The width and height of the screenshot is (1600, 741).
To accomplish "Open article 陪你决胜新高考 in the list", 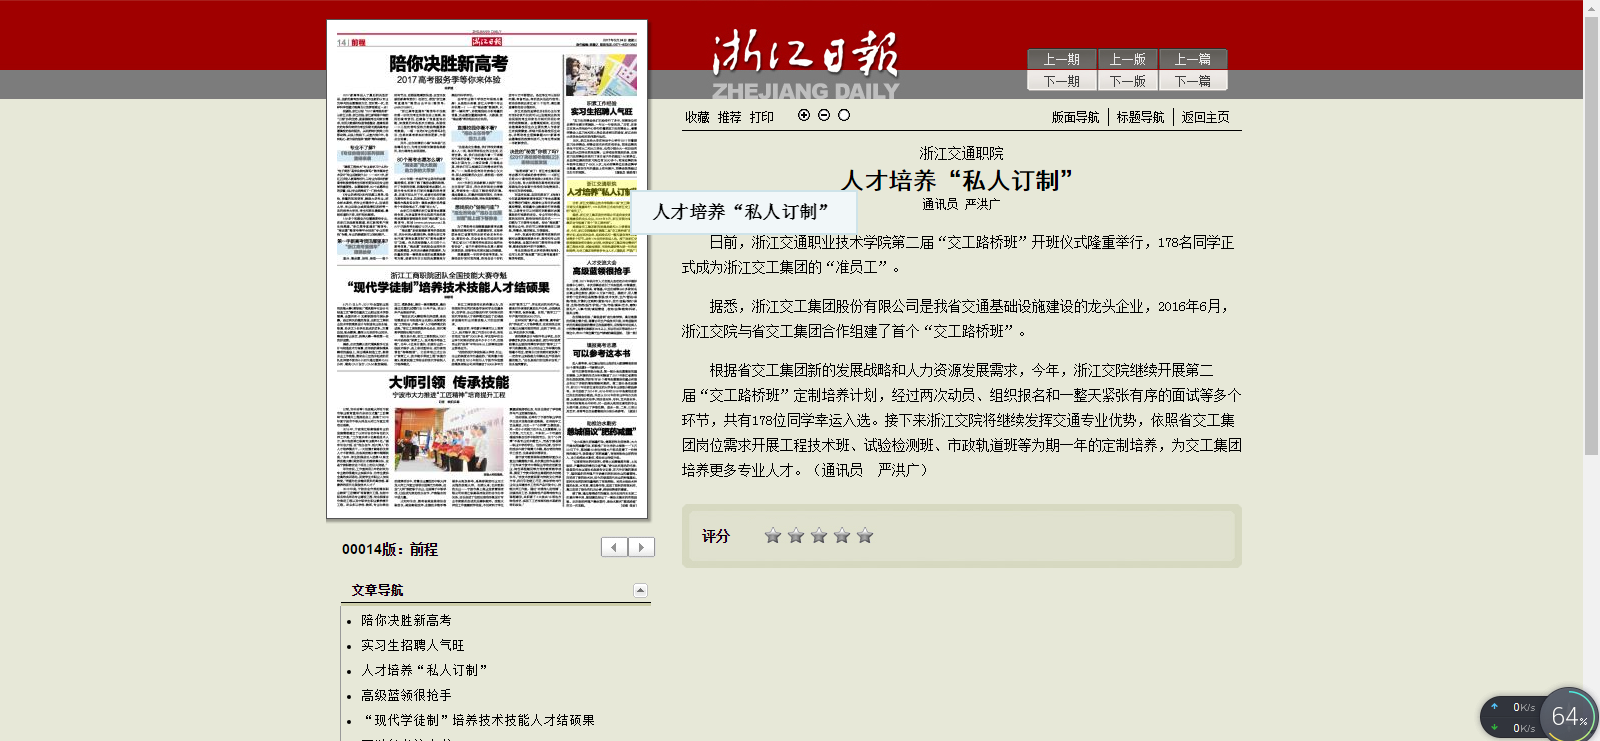I will 406,620.
